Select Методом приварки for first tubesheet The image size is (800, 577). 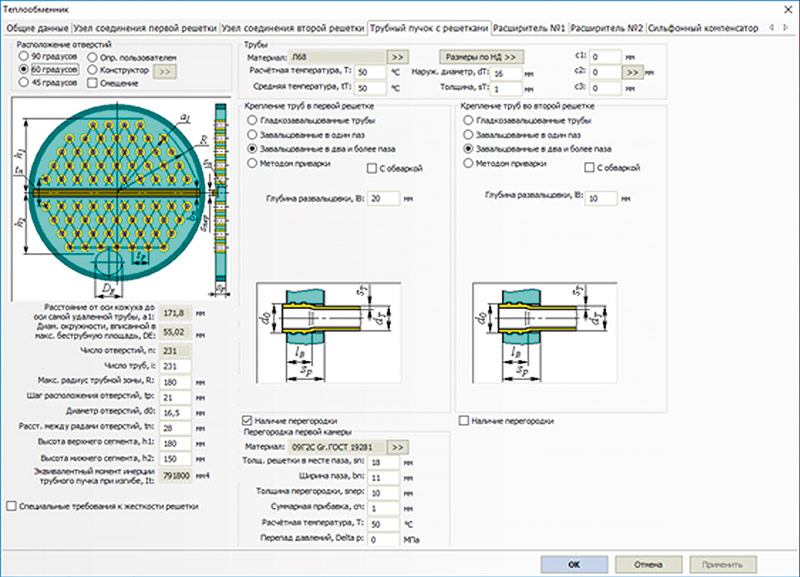(x=289, y=163)
